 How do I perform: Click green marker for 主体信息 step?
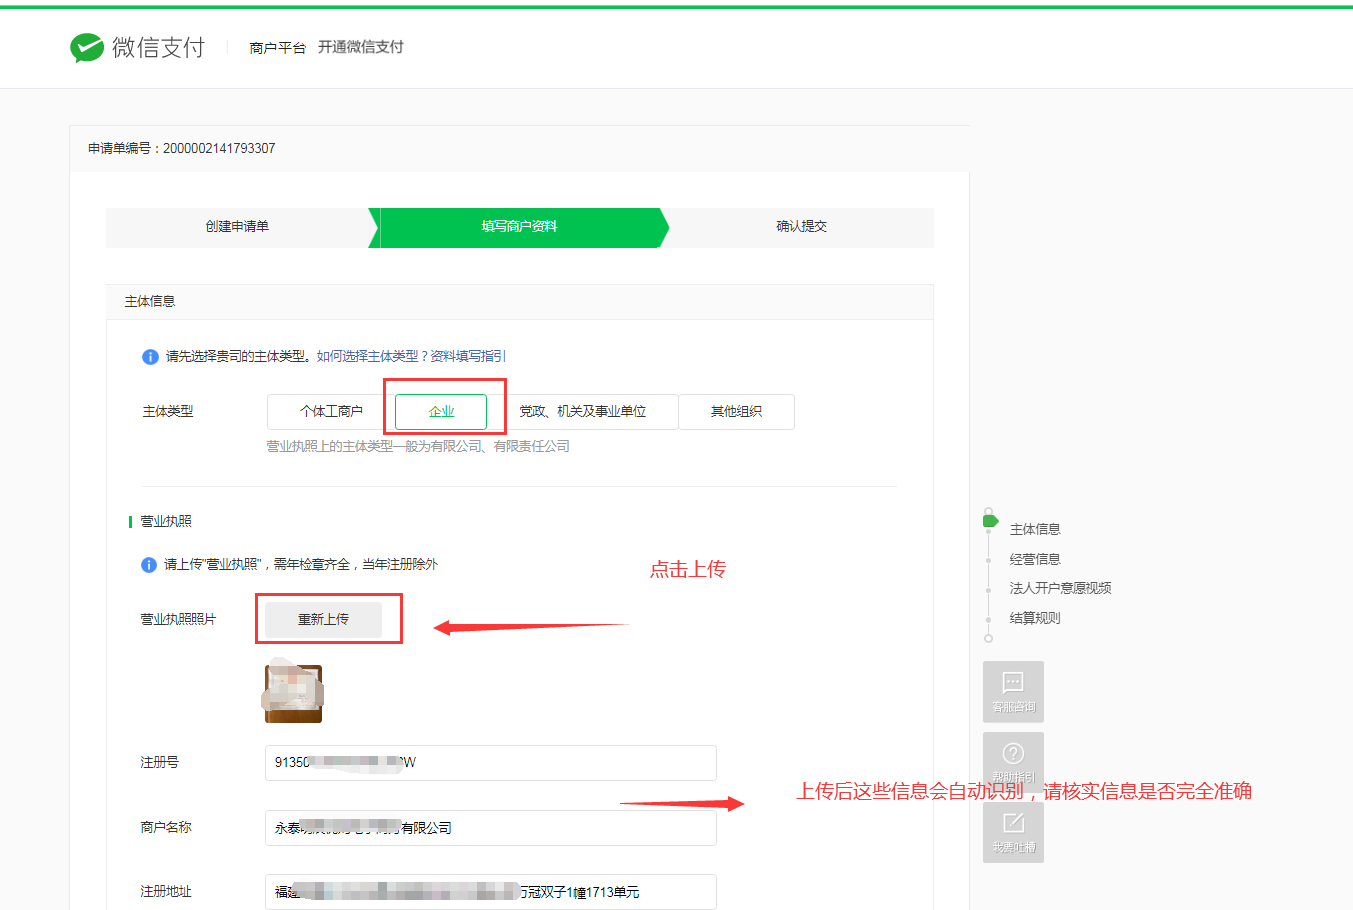pos(990,521)
